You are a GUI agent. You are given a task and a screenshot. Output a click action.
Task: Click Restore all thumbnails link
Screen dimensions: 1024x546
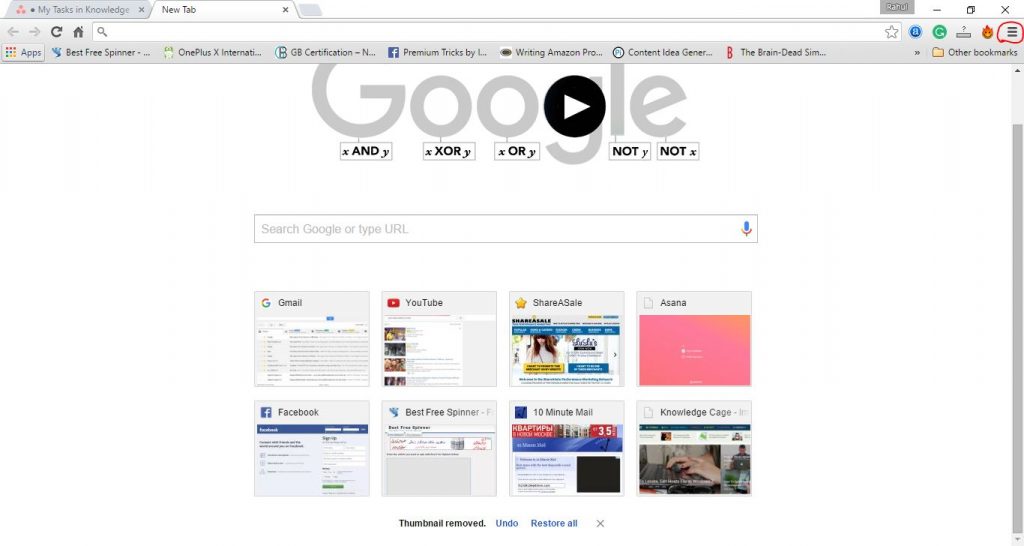554,523
